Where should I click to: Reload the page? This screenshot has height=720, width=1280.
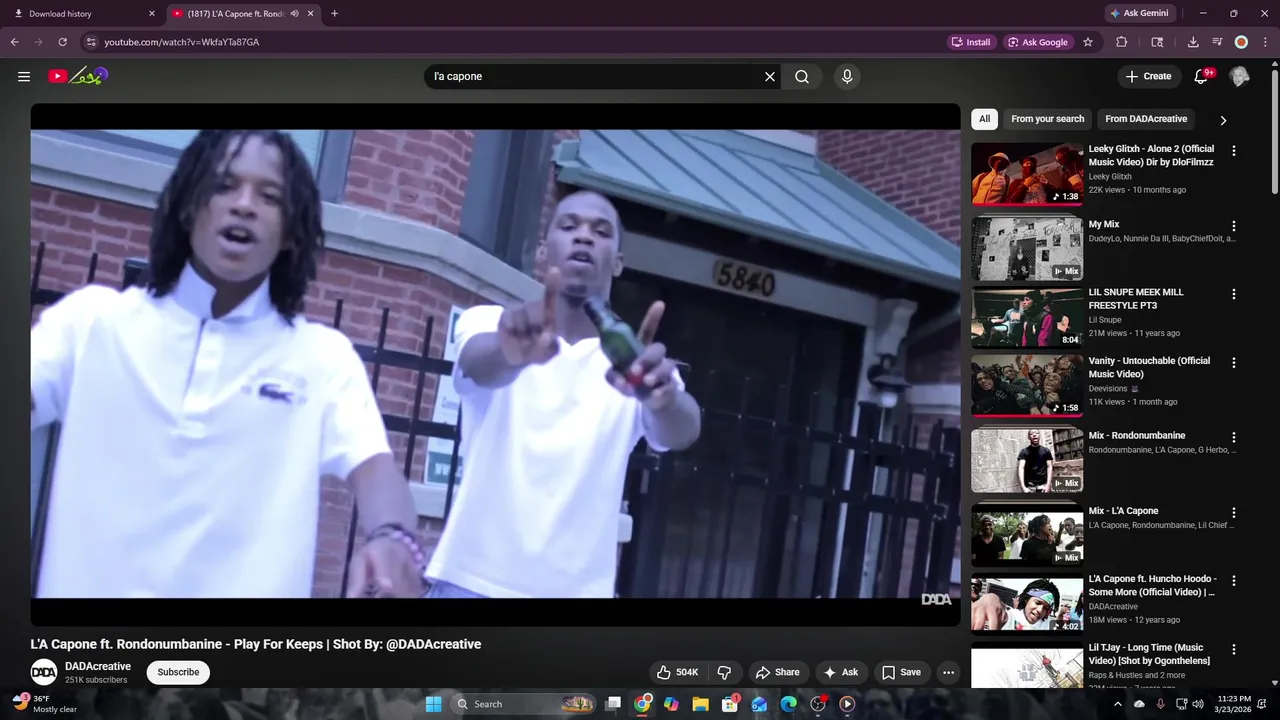[x=62, y=42]
